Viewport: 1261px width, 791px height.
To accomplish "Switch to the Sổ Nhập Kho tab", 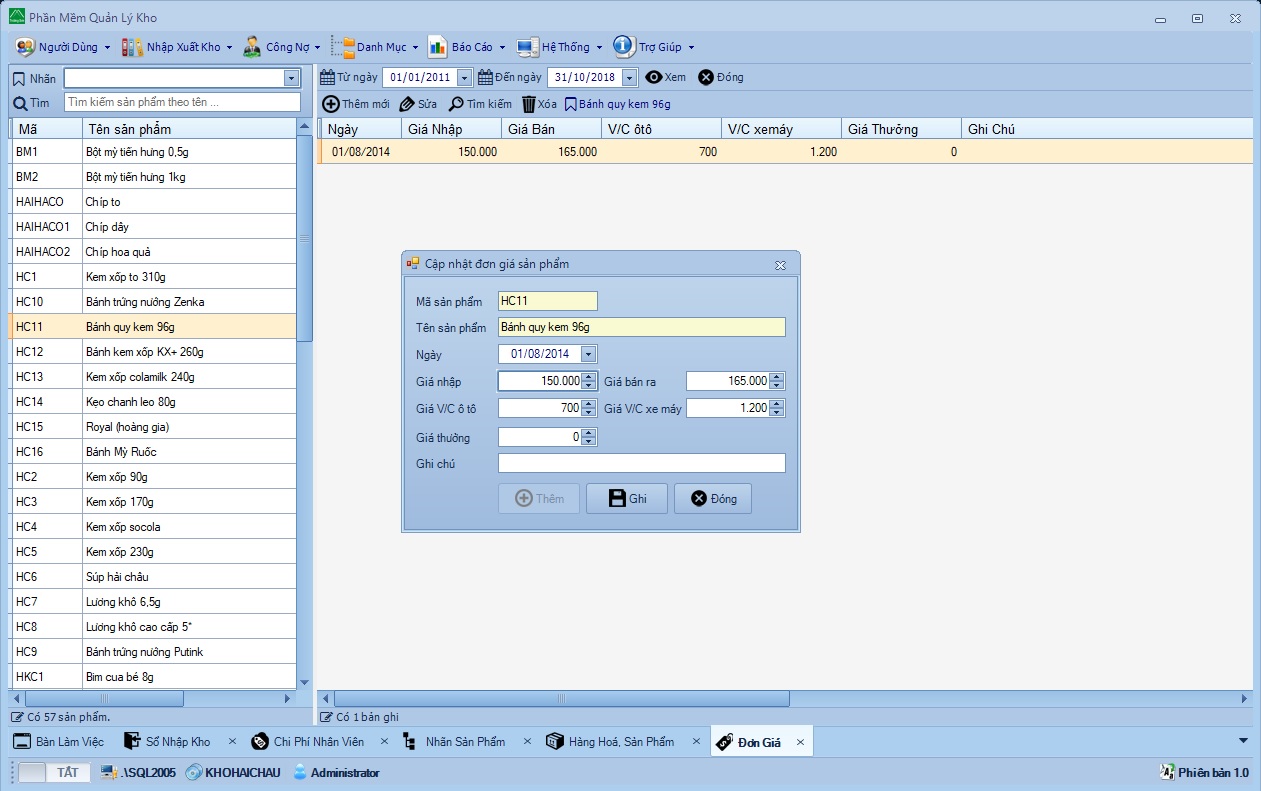I will tap(167, 742).
